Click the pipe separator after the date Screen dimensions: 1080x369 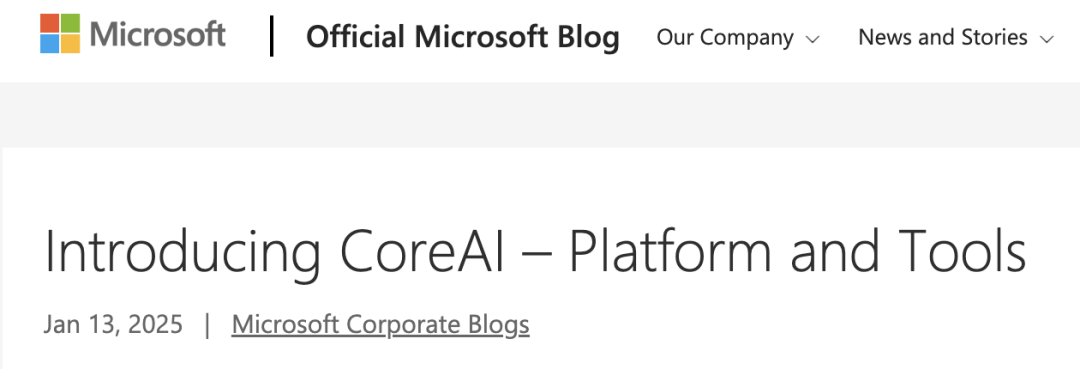pos(207,324)
